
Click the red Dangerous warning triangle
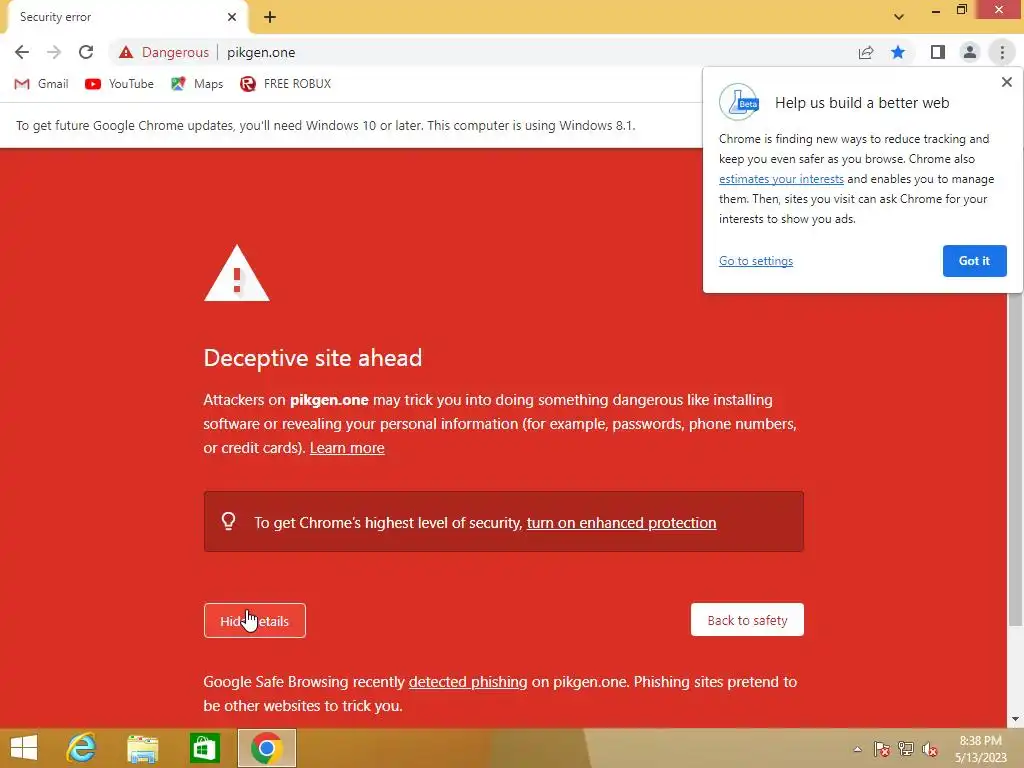pos(126,52)
